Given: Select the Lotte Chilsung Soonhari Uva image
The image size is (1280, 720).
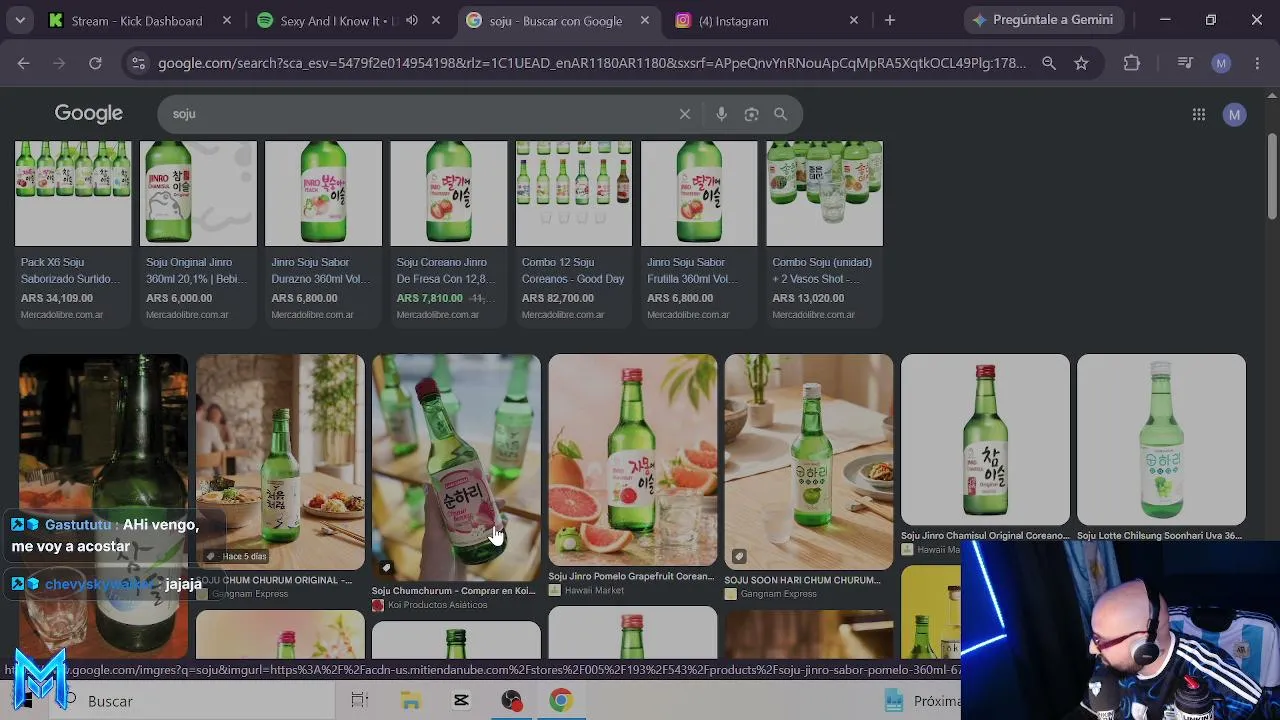Looking at the screenshot, I should coord(1161,439).
